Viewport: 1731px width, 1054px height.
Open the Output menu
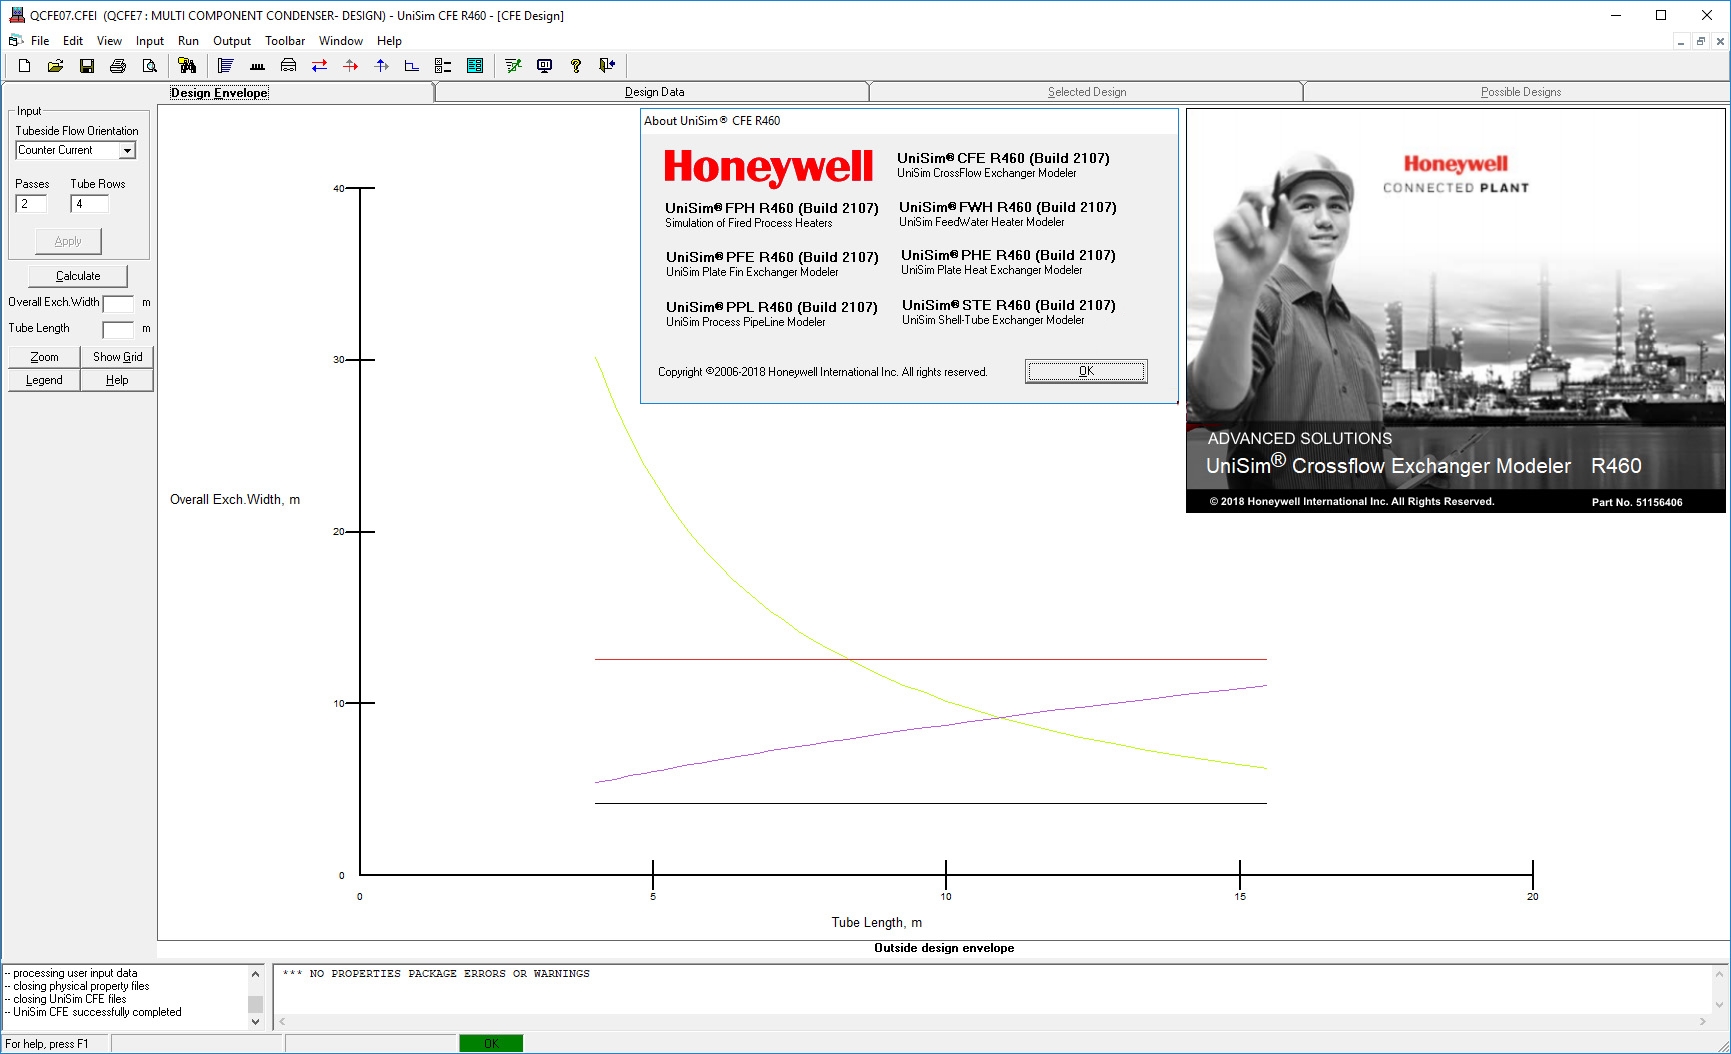click(x=232, y=41)
